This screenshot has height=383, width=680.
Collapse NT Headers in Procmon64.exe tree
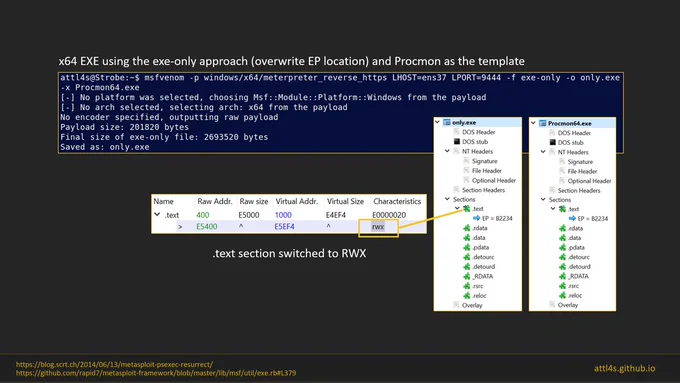click(543, 152)
